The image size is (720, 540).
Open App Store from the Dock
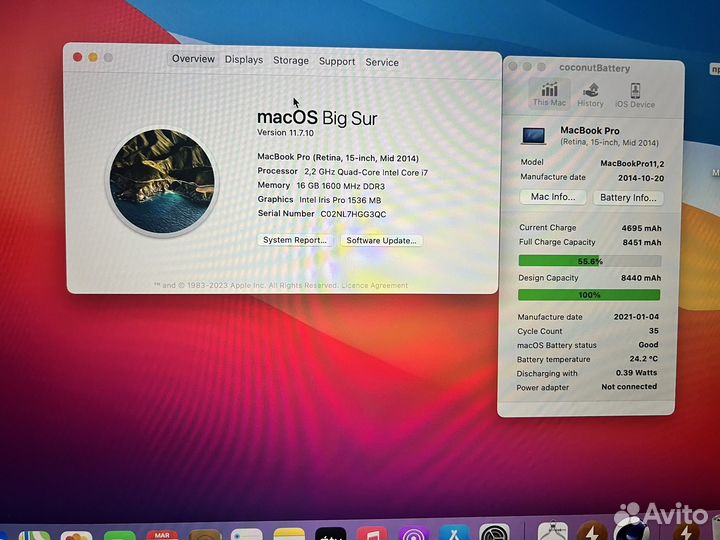point(455,533)
